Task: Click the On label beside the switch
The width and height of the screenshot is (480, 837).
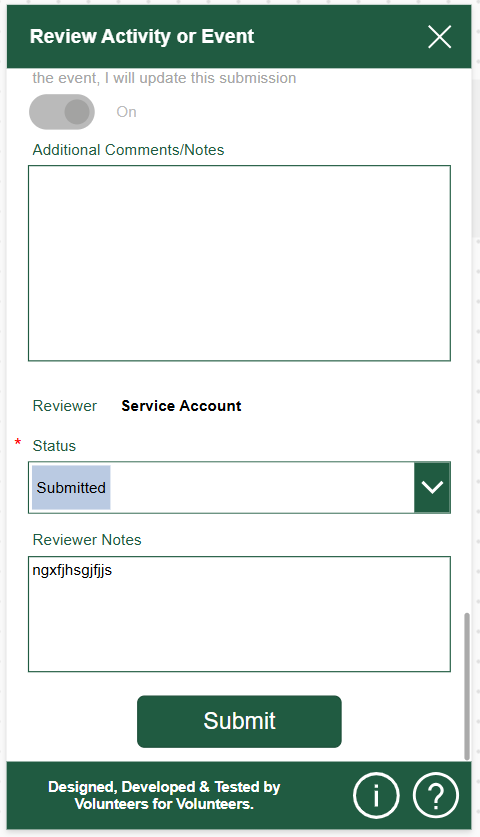Action: [x=127, y=112]
